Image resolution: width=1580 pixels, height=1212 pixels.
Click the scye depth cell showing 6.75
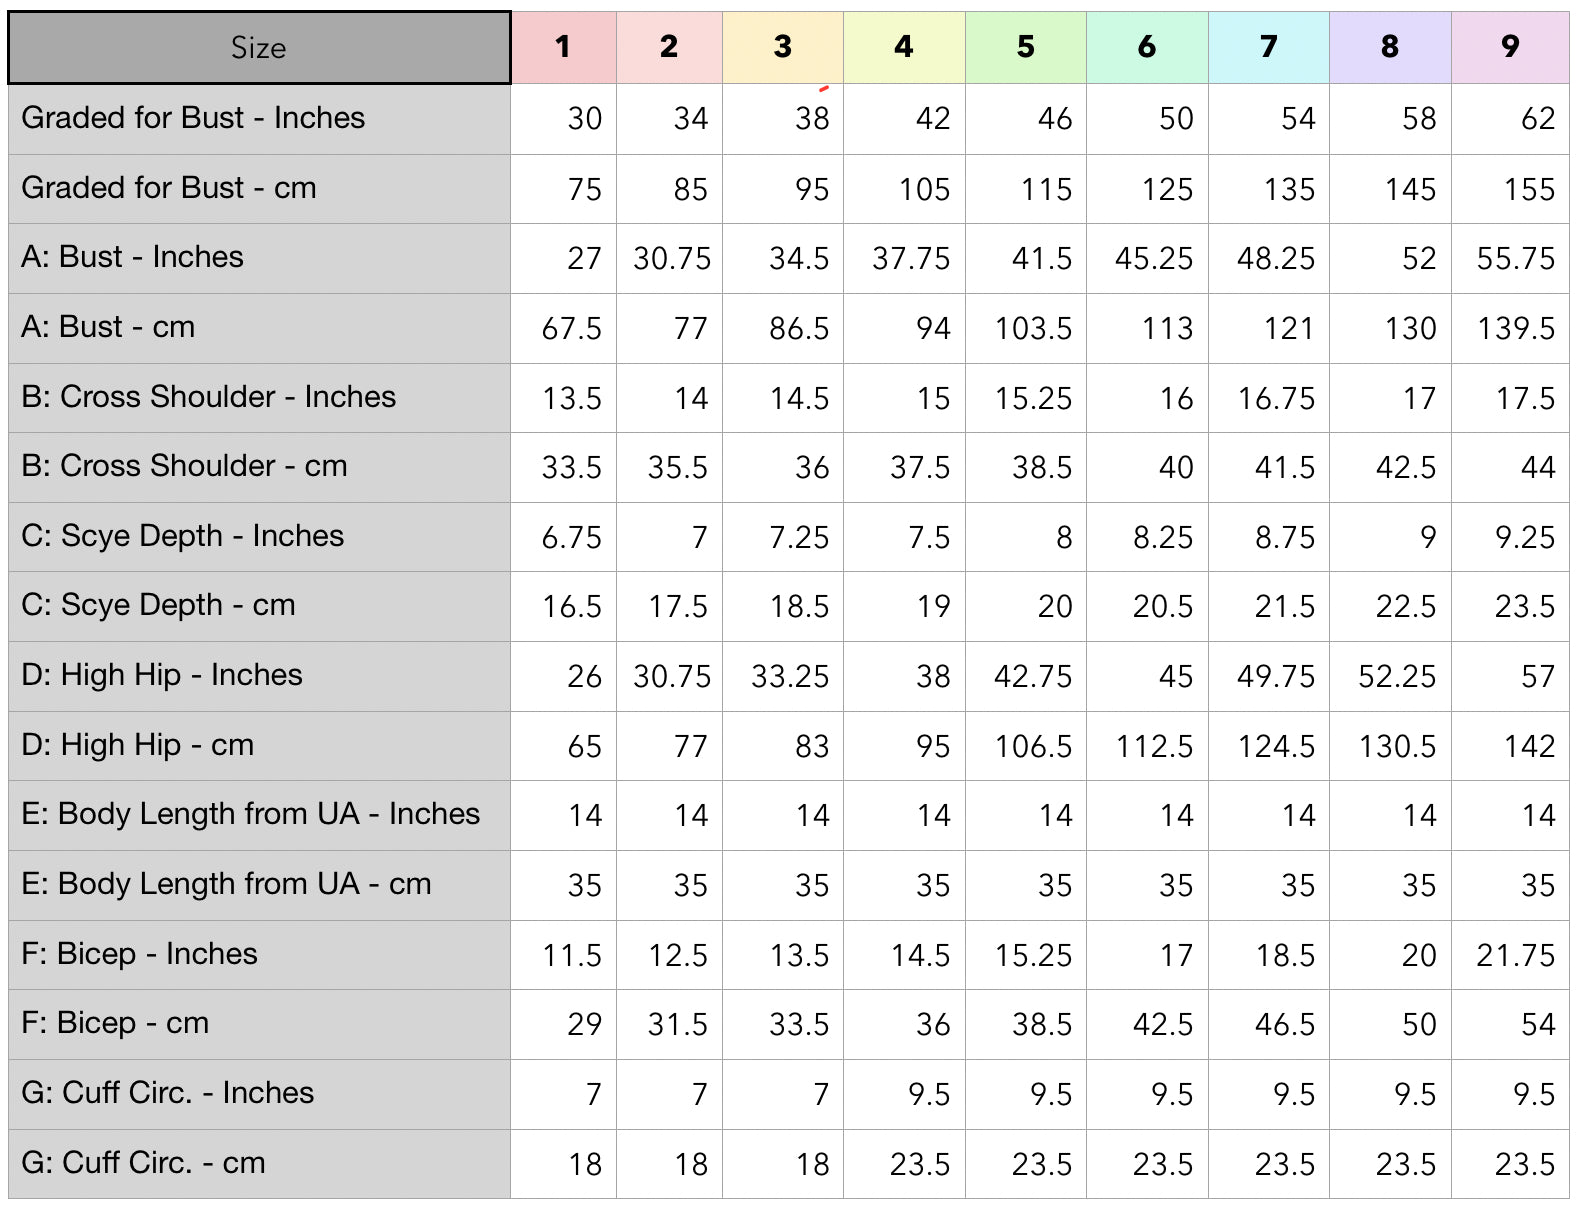[571, 538]
